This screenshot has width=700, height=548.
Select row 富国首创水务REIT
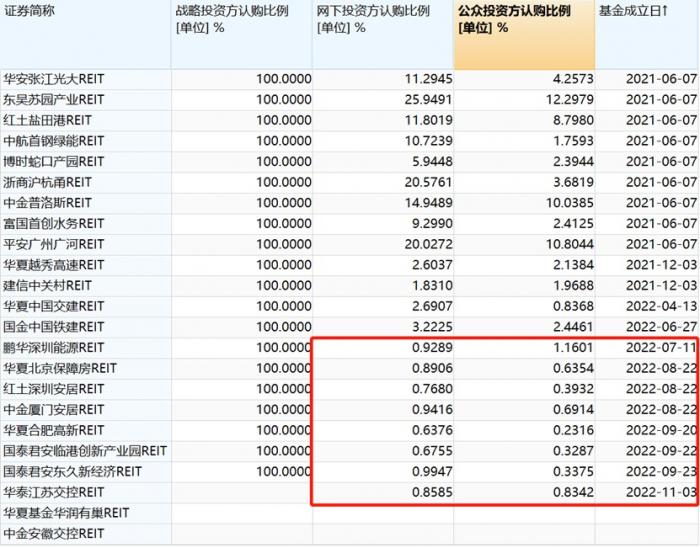350,224
